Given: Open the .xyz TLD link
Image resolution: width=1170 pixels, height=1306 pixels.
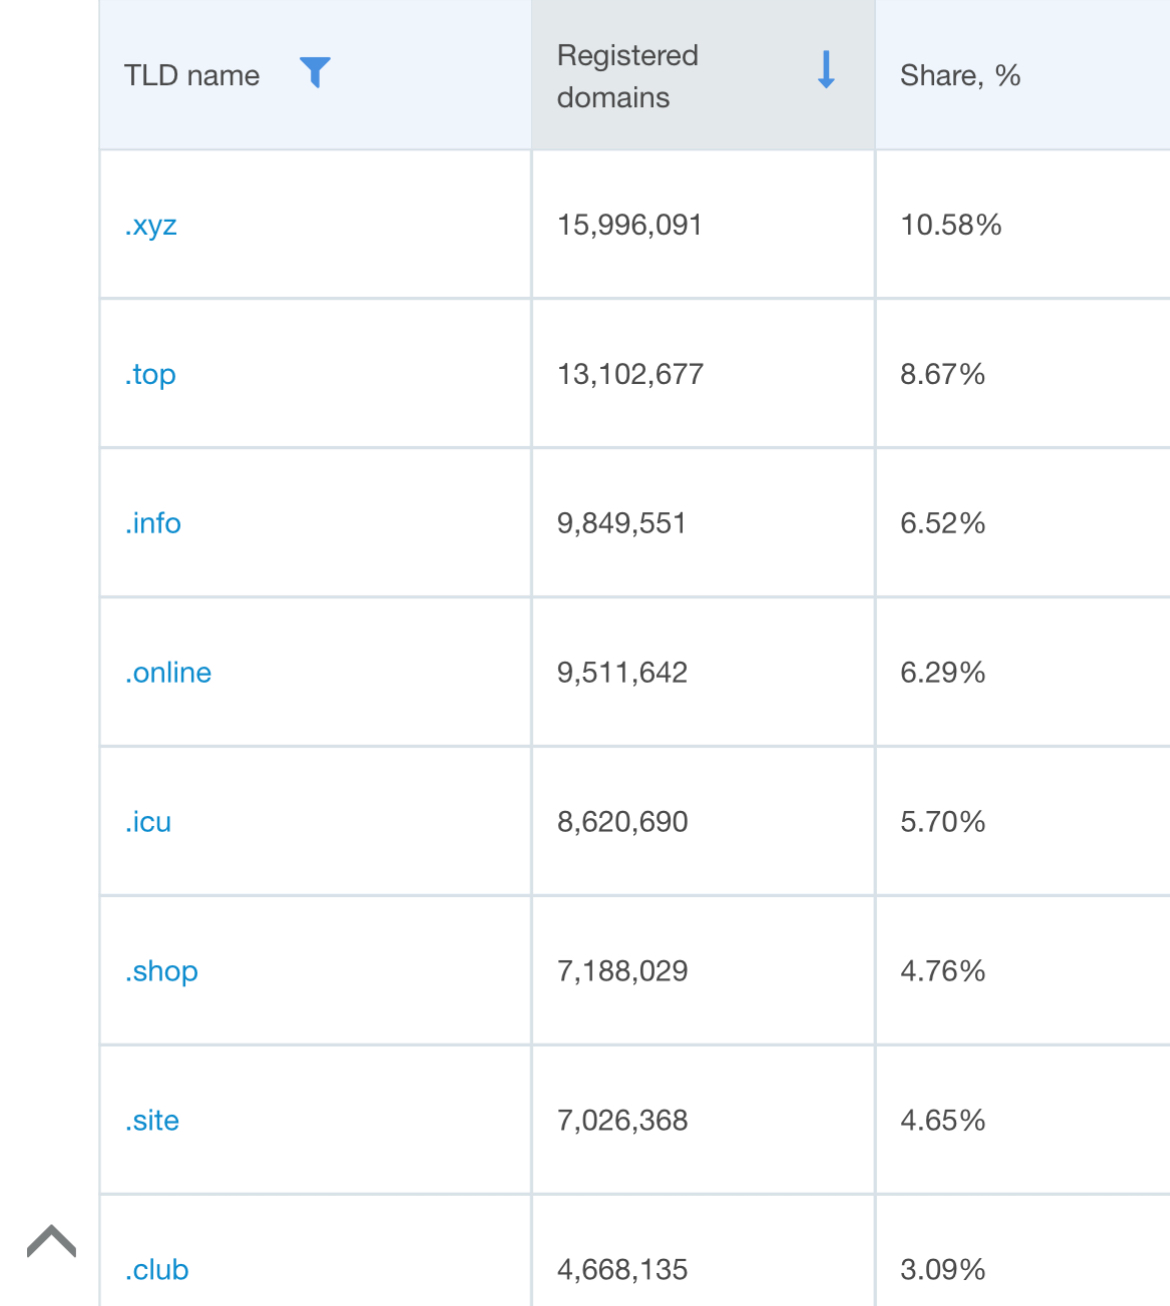Looking at the screenshot, I should [151, 225].
